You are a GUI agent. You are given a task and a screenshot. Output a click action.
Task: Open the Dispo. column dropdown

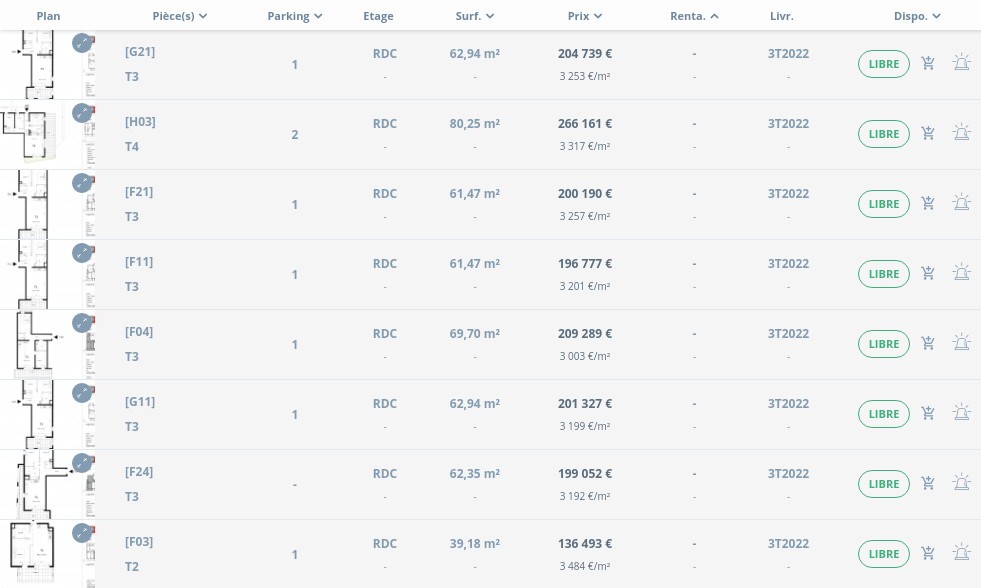click(917, 16)
